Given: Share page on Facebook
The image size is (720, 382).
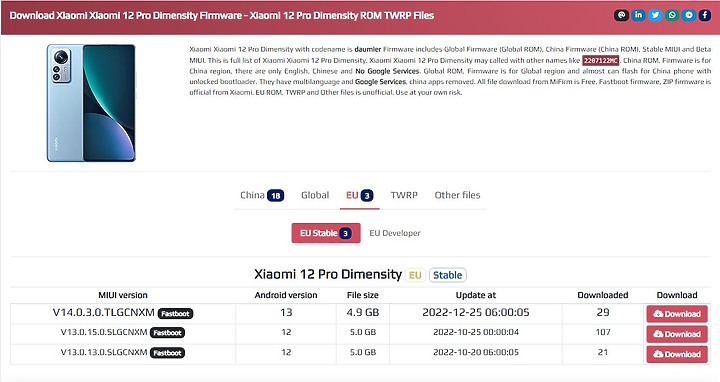Looking at the screenshot, I should pos(705,15).
